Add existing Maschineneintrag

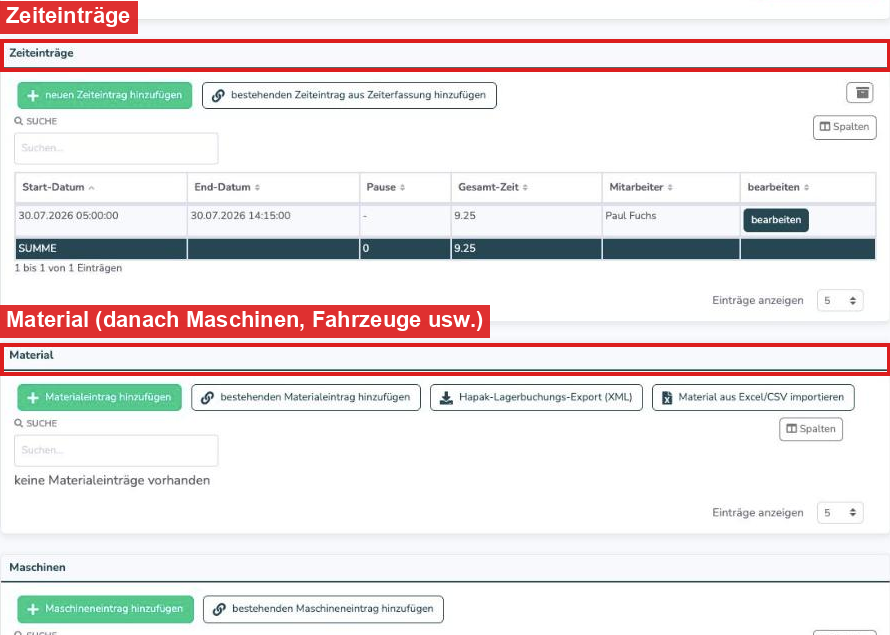324,609
